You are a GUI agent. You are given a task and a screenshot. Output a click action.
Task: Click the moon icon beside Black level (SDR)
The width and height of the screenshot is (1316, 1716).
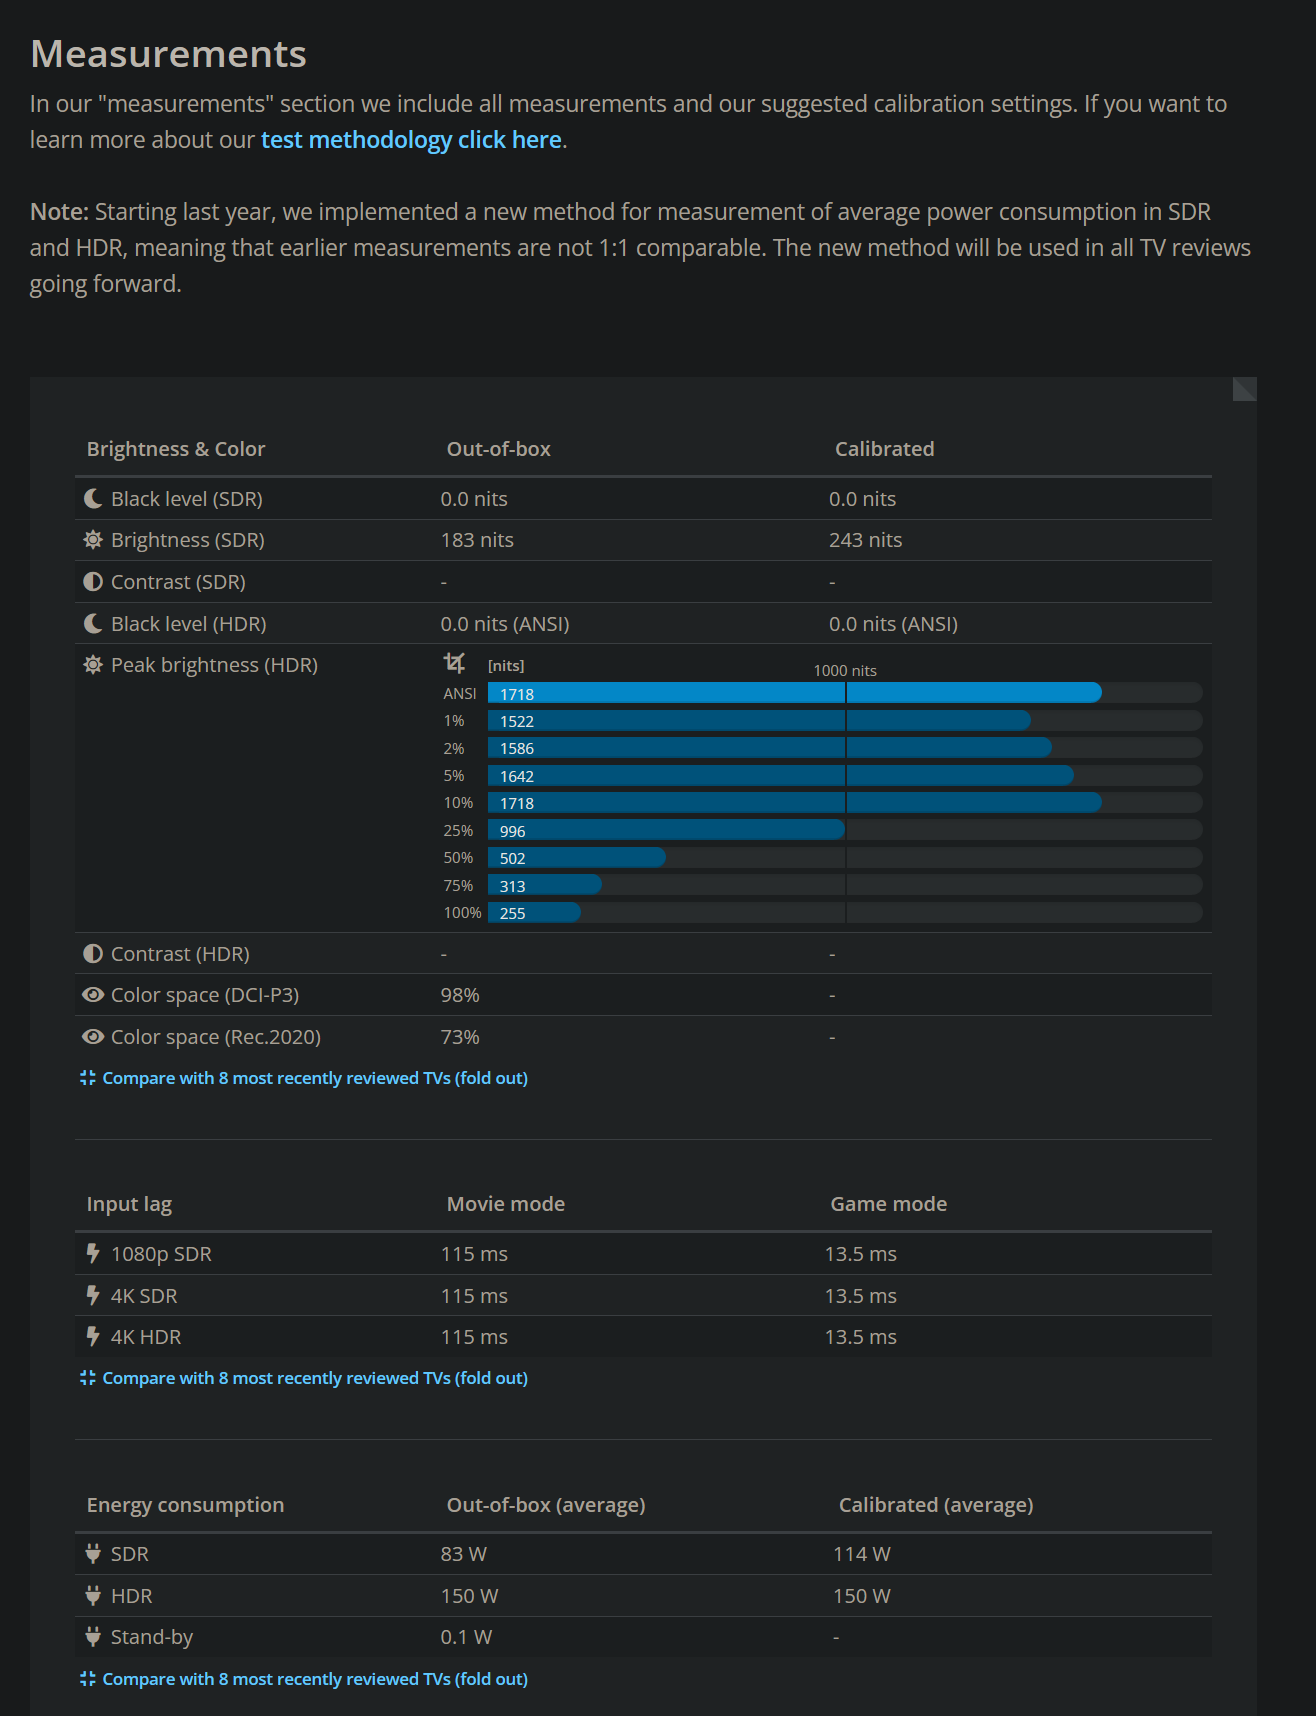point(93,498)
